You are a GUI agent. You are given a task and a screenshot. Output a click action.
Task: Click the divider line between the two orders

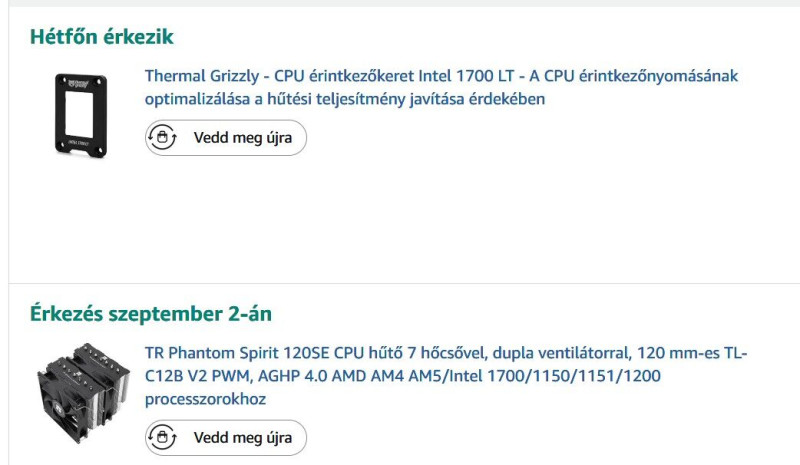(x=404, y=283)
